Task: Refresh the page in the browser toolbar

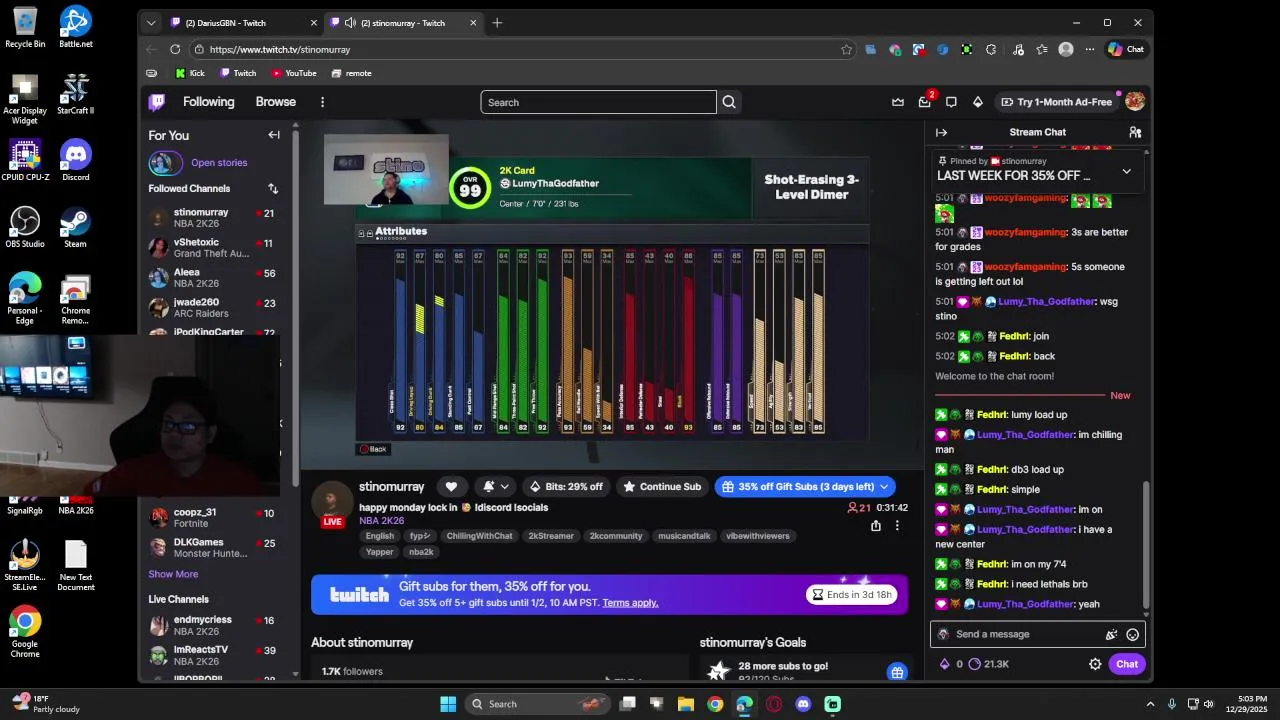Action: 175,49
